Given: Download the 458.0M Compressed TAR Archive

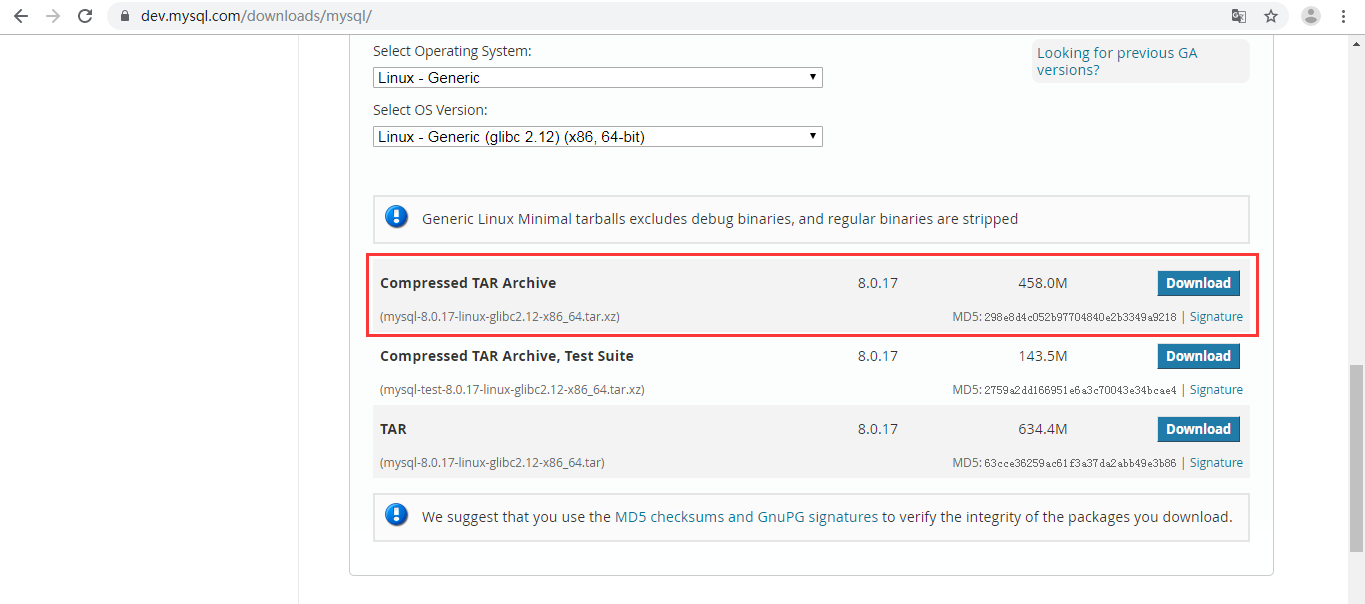Looking at the screenshot, I should click(1198, 283).
